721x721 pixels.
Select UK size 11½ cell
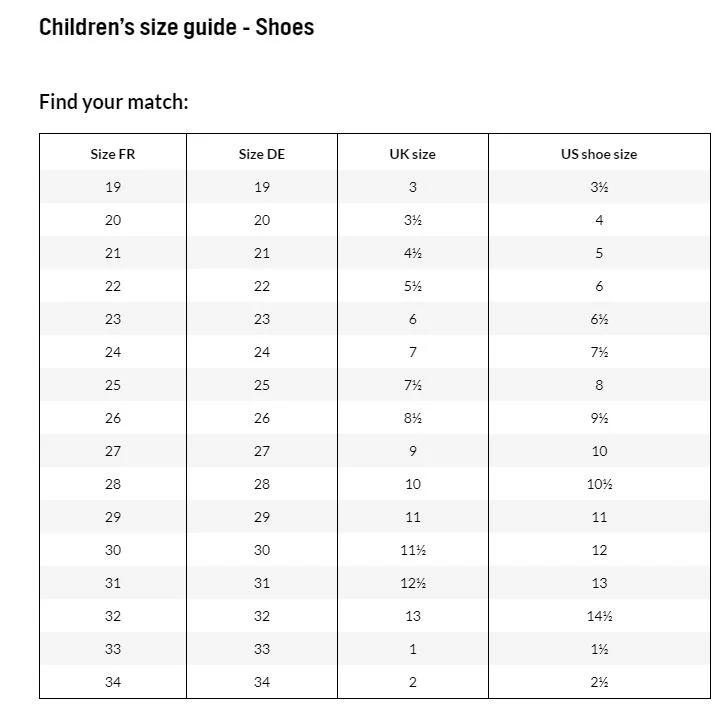tap(412, 550)
